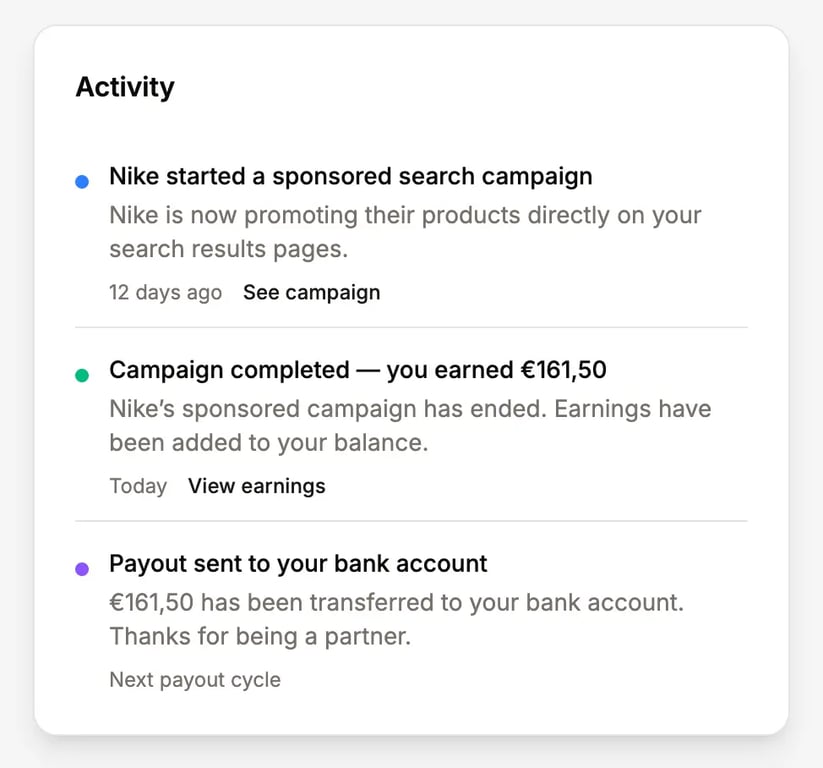Image resolution: width=823 pixels, height=768 pixels.
Task: Click the 12 days ago timestamp
Action: 165,293
